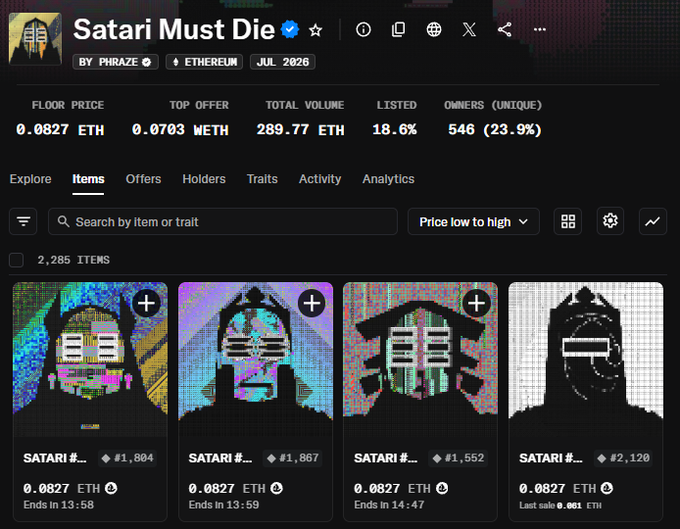Show the price chart icon
Viewport: 680px width, 529px height.
pos(653,222)
